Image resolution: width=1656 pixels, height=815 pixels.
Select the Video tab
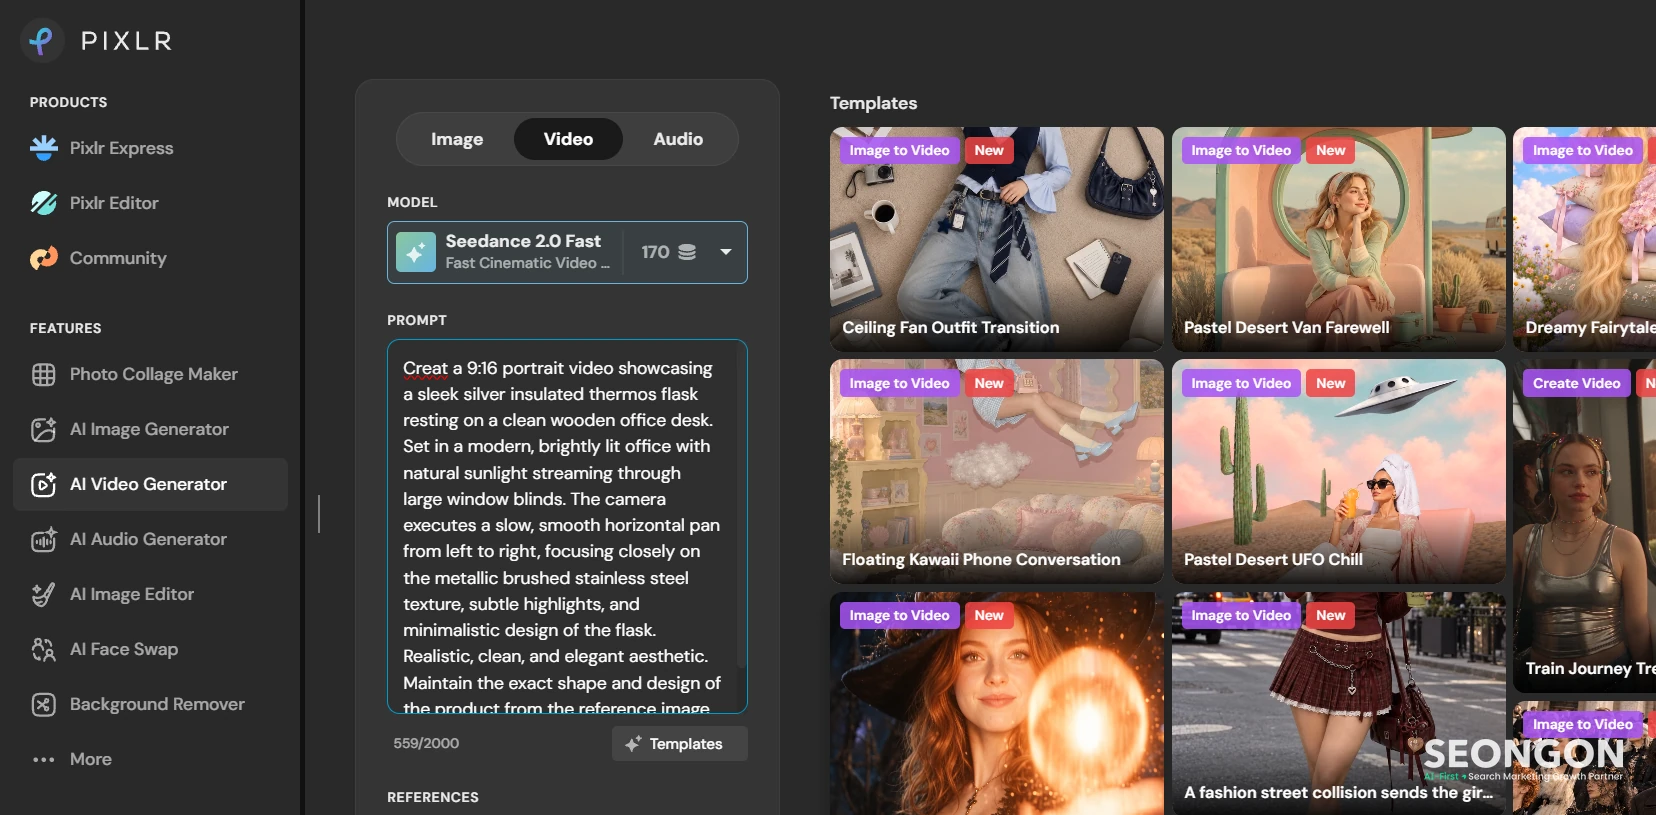[568, 139]
